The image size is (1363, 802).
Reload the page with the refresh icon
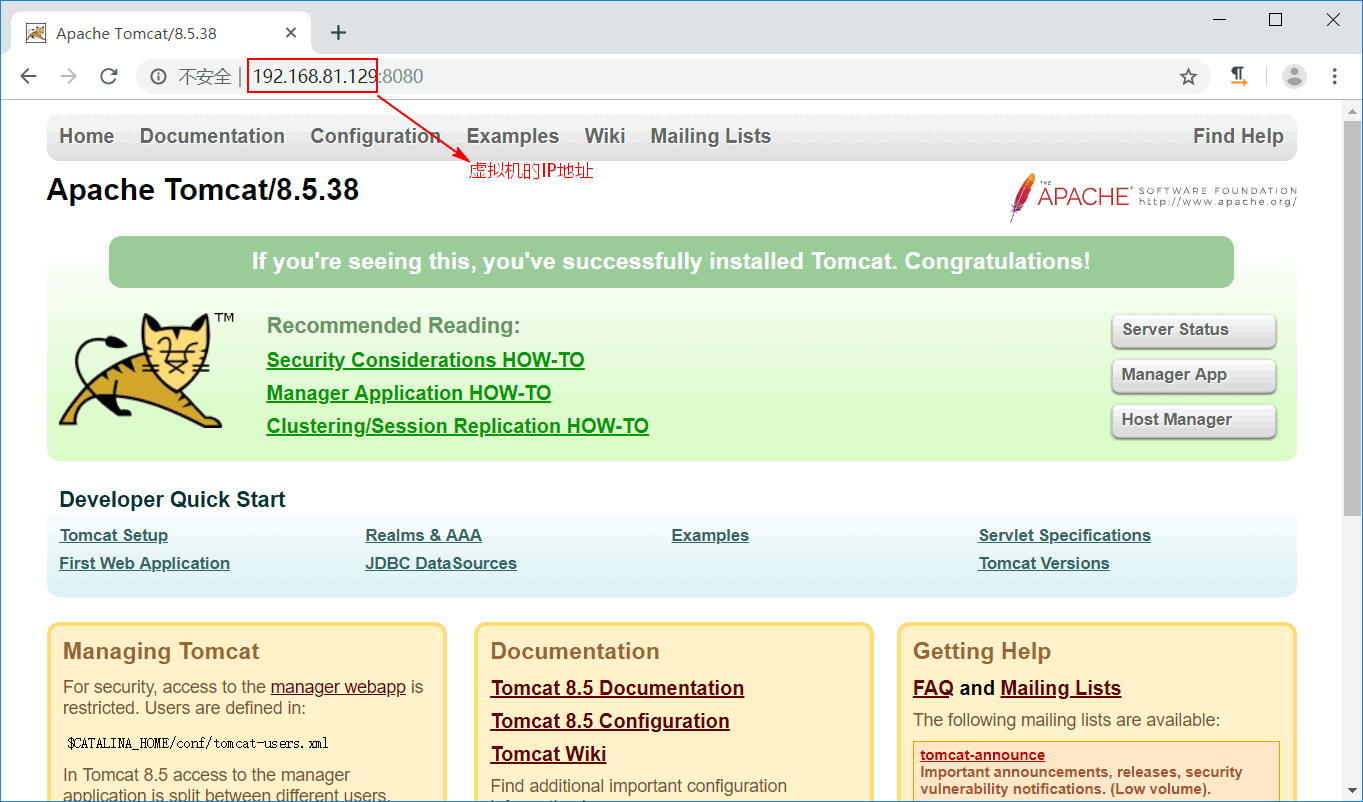click(x=109, y=76)
